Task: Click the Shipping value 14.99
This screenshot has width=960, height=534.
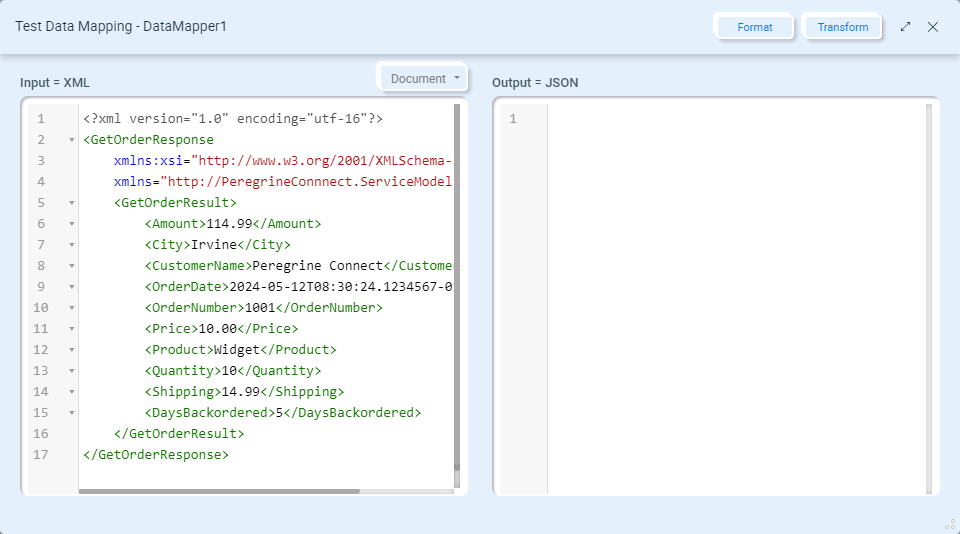Action: pyautogui.click(x=241, y=392)
